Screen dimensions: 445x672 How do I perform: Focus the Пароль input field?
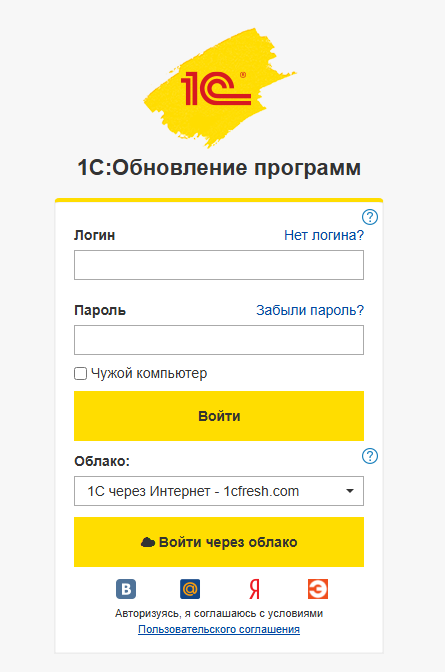click(219, 340)
